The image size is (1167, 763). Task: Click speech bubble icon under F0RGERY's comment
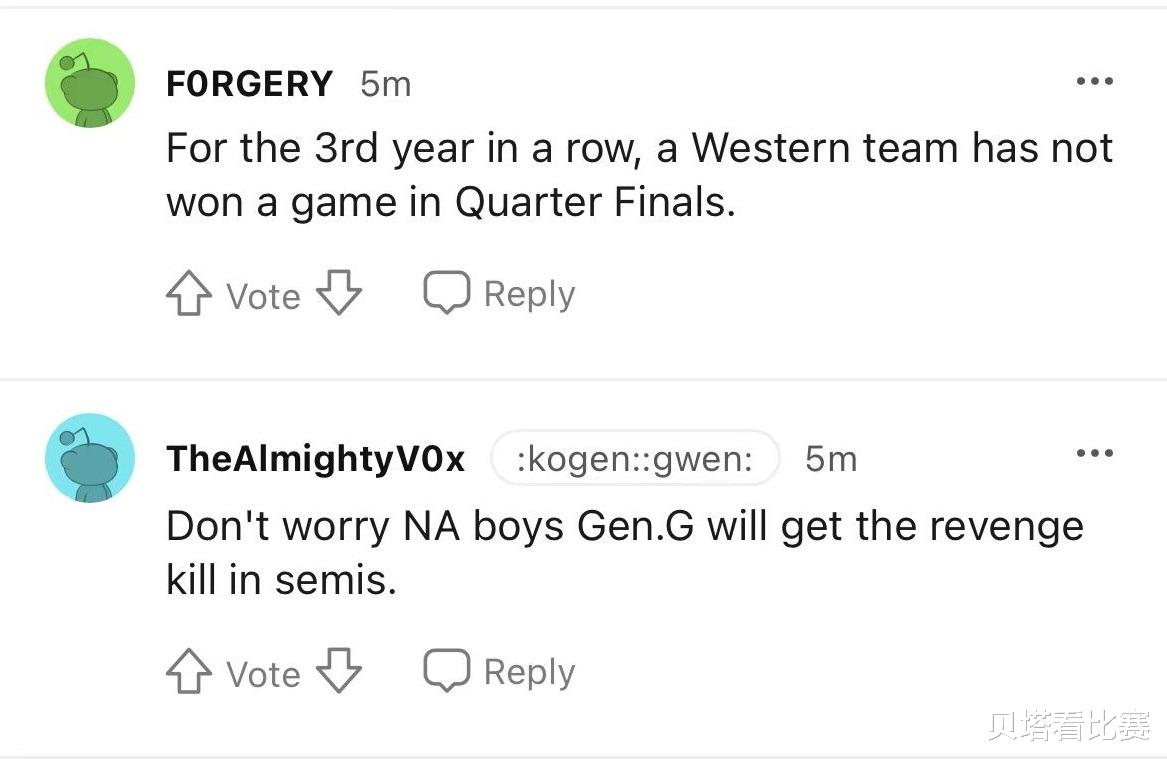click(x=447, y=292)
